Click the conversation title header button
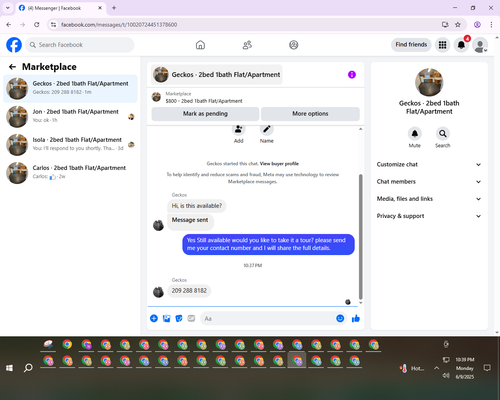 coord(217,75)
